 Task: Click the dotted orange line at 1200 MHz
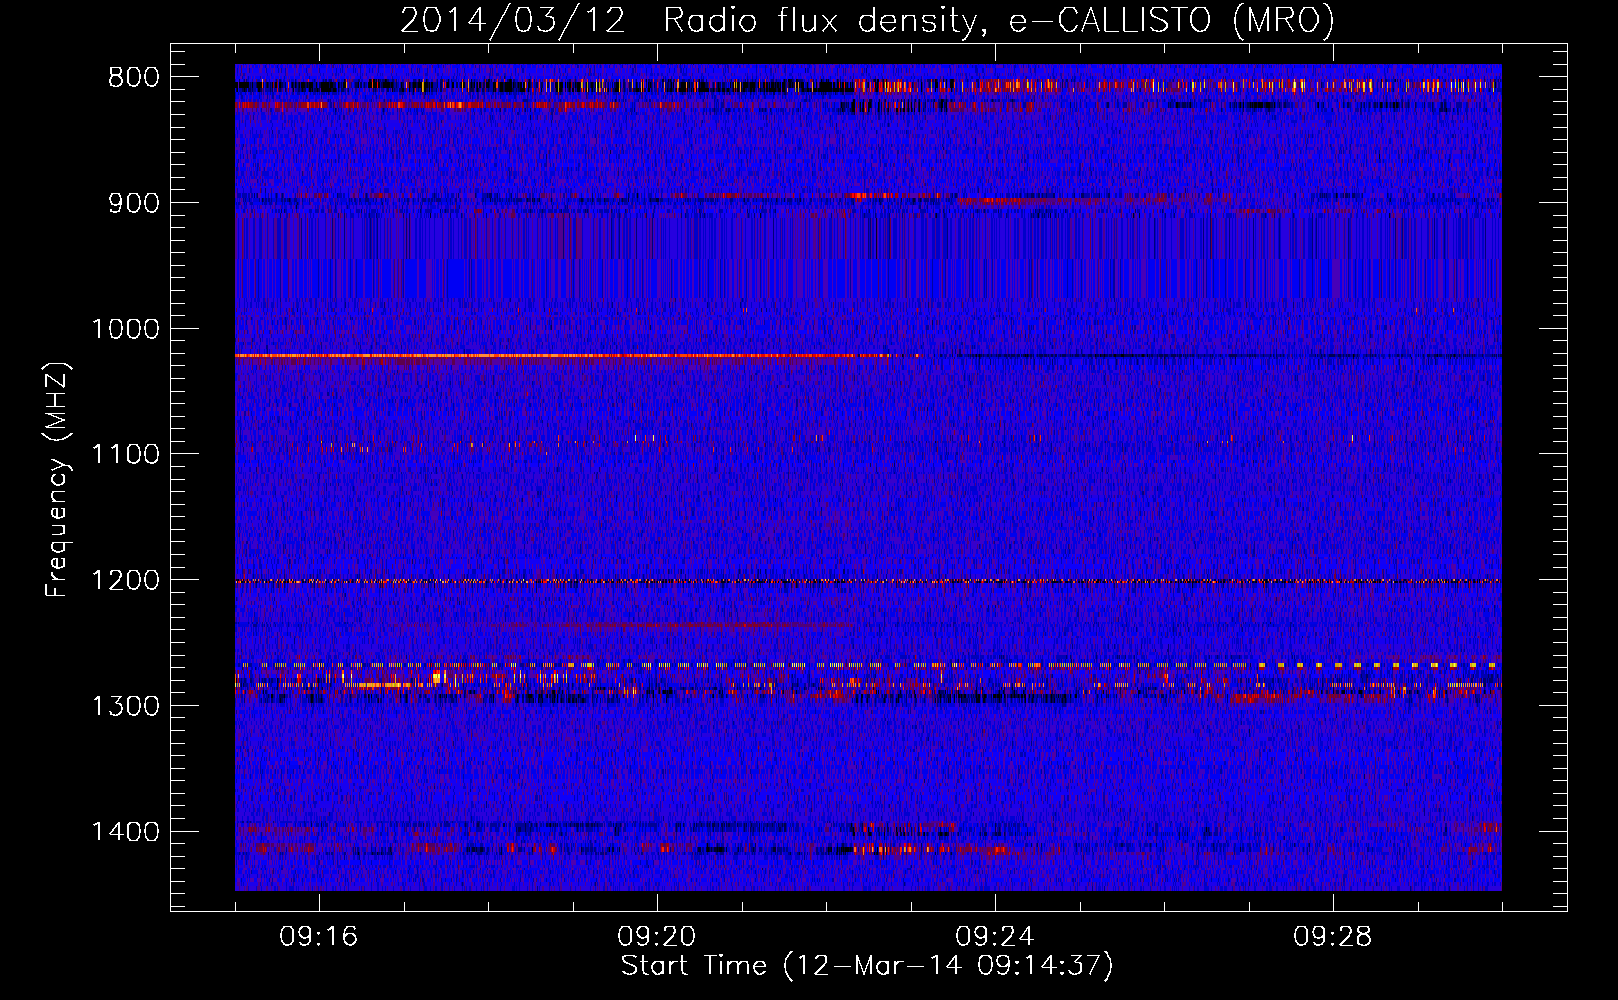coord(868,581)
